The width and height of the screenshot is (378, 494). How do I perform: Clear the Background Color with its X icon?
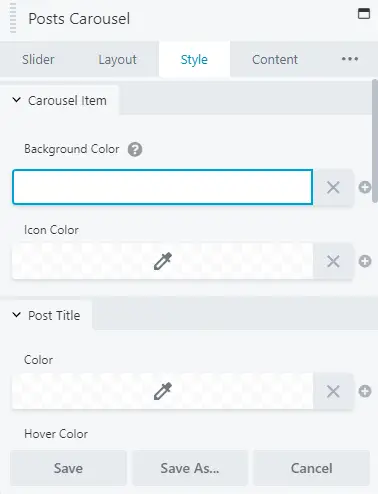333,187
